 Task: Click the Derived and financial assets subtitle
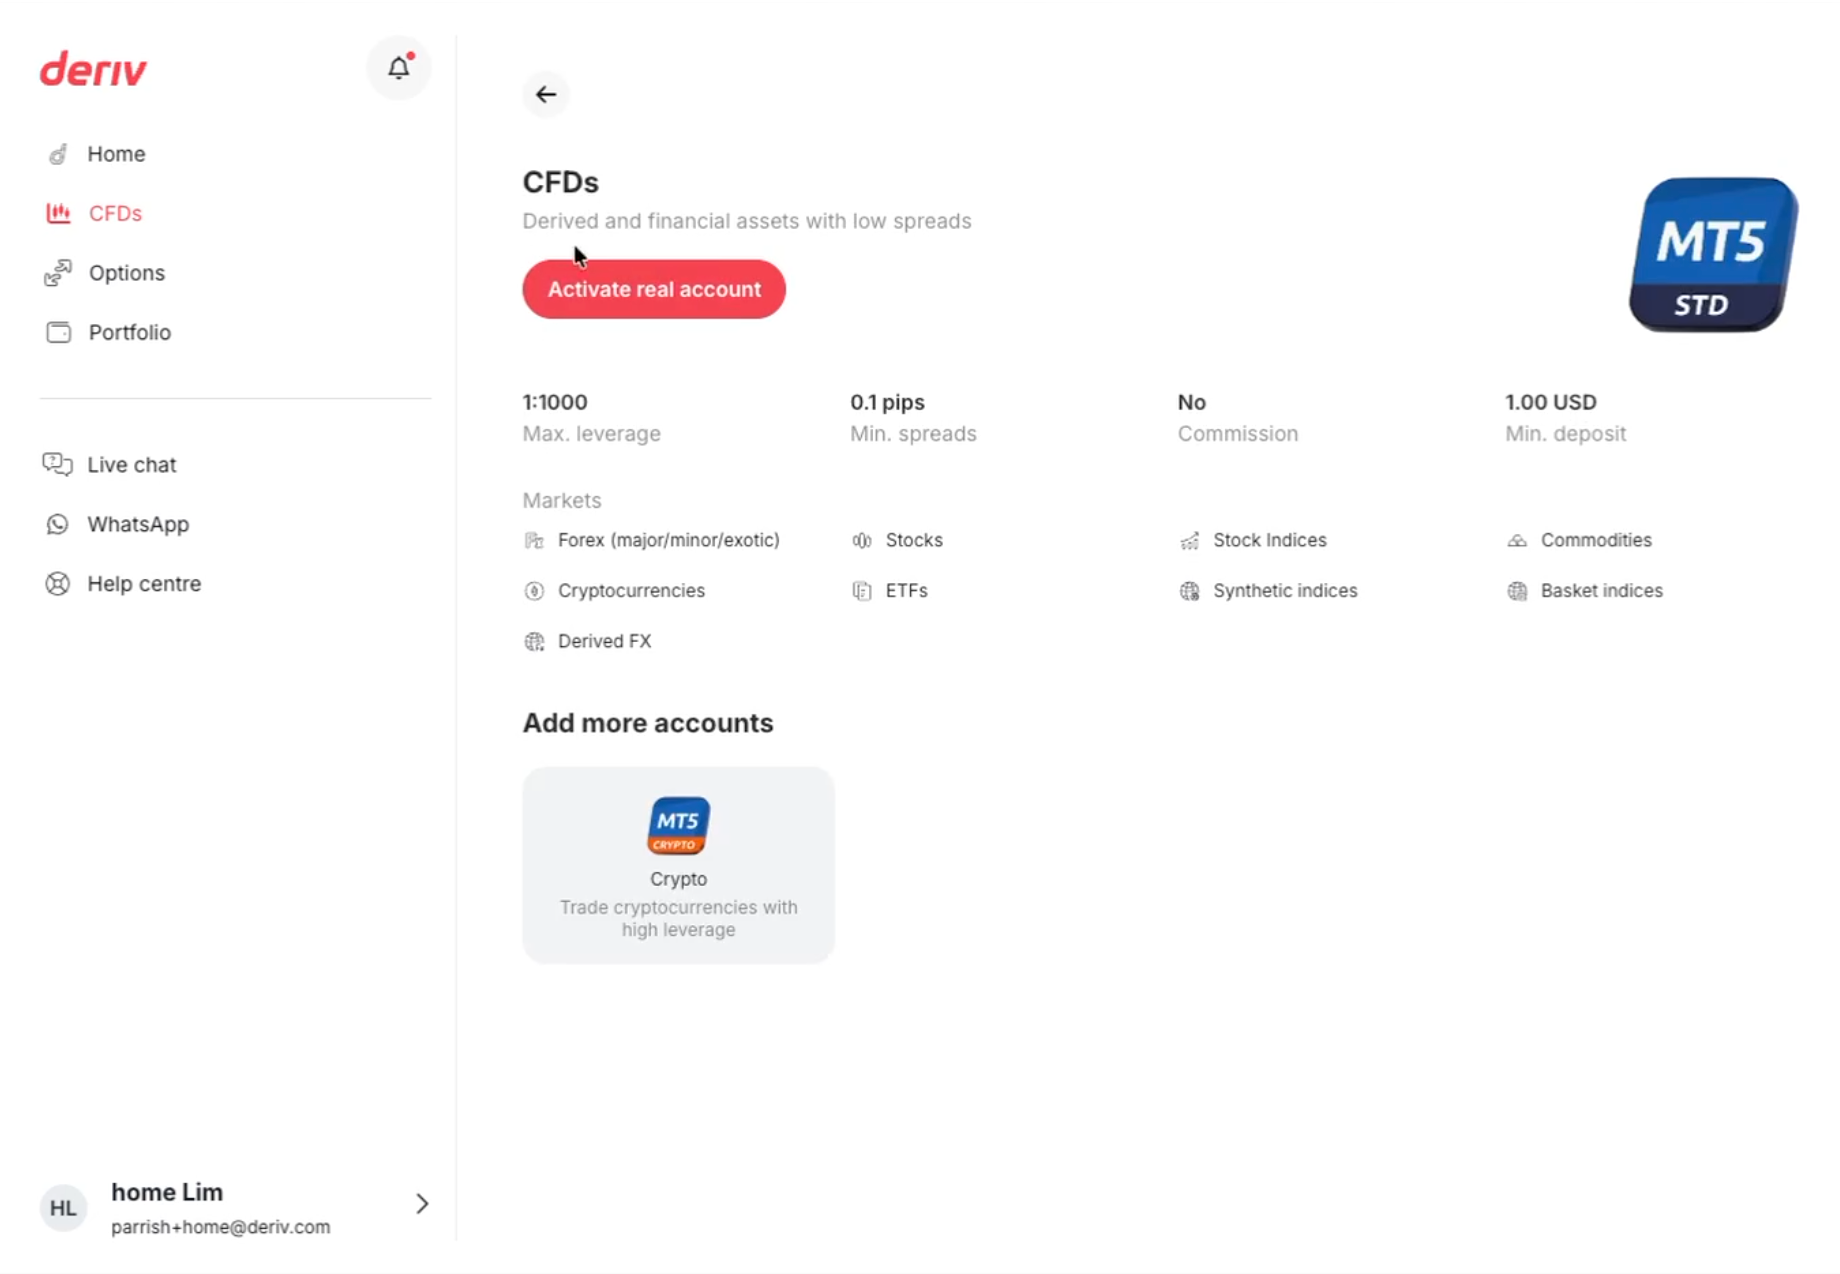[747, 221]
